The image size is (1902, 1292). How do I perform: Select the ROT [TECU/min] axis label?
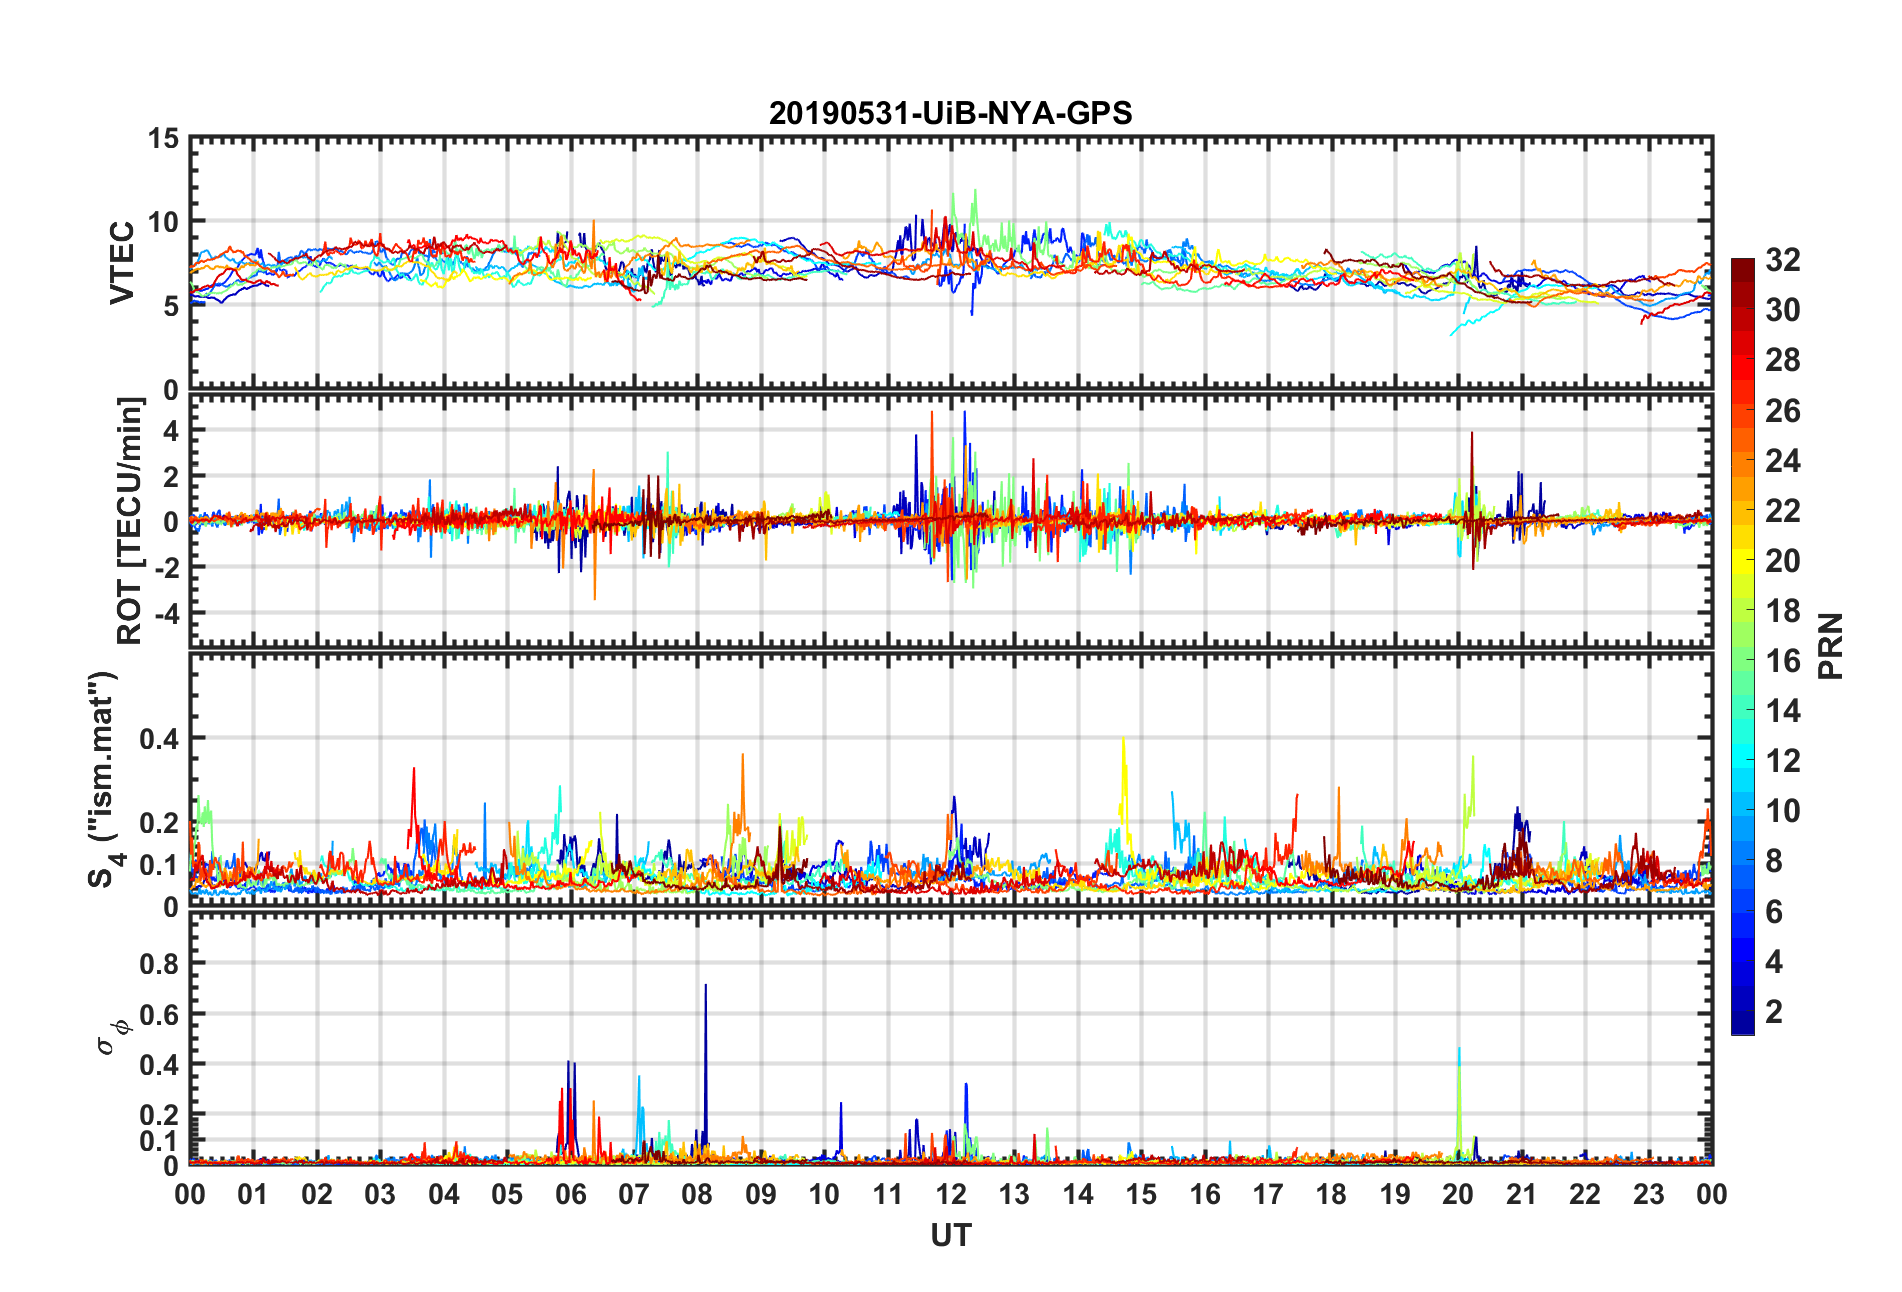pyautogui.click(x=130, y=521)
